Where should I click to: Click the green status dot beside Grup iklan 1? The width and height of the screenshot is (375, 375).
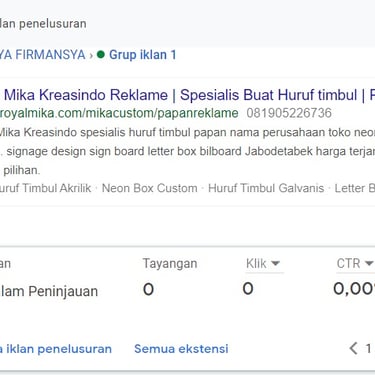(x=101, y=54)
